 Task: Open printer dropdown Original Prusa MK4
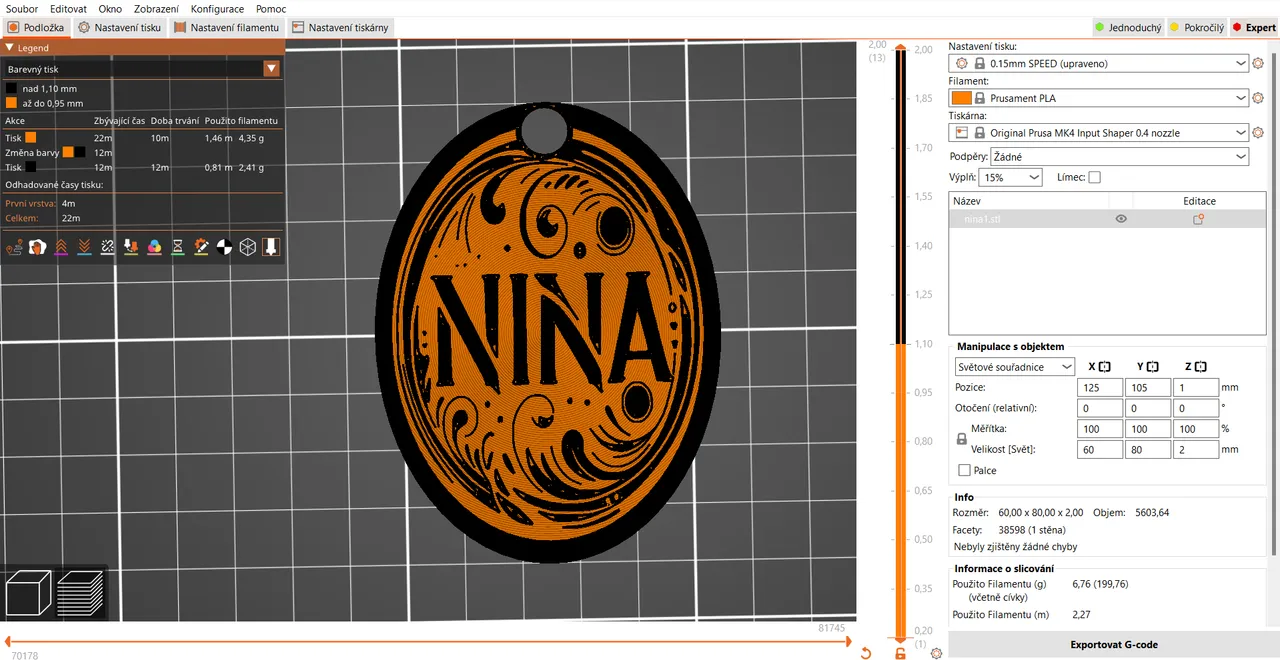pyautogui.click(x=1099, y=132)
